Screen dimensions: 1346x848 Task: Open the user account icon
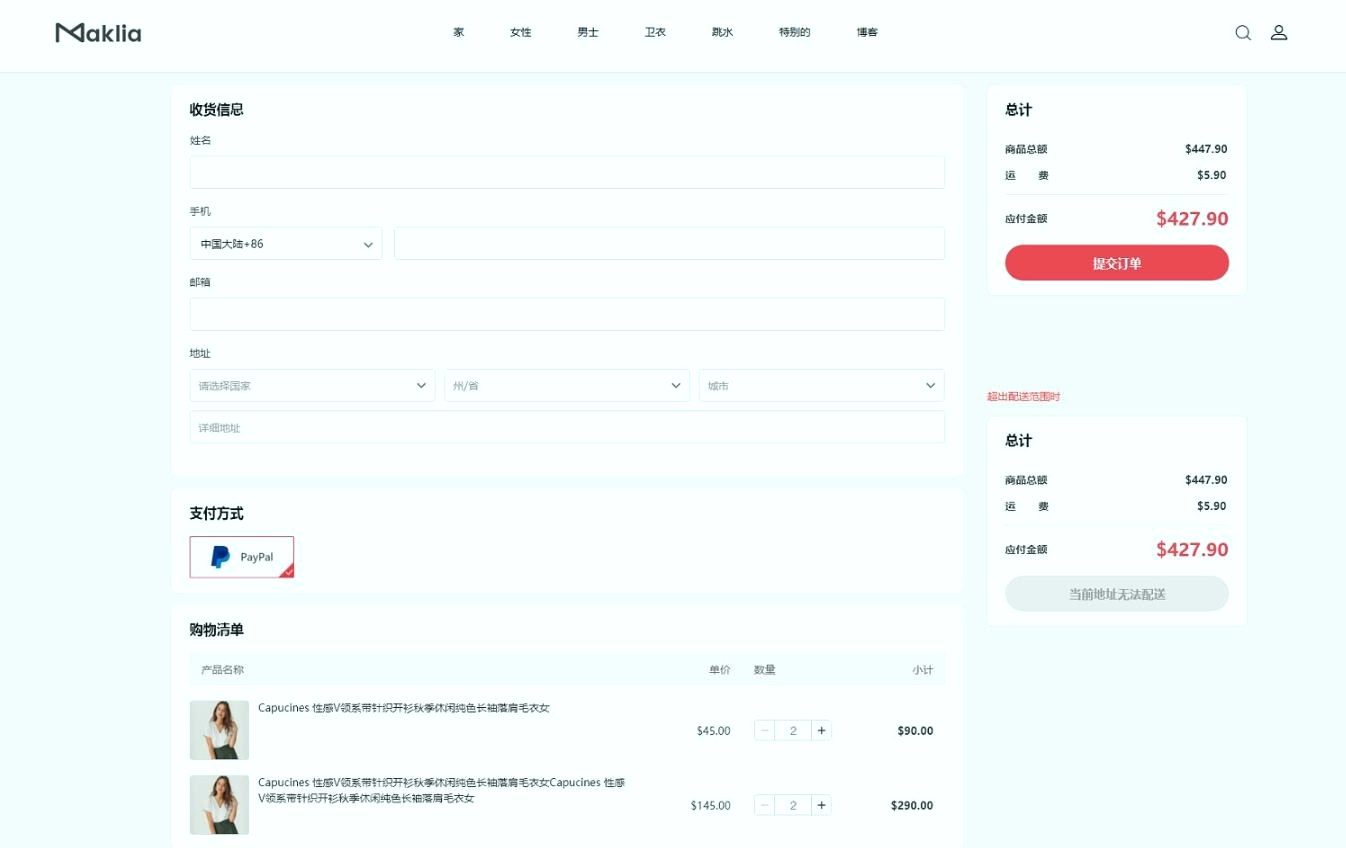[1278, 32]
